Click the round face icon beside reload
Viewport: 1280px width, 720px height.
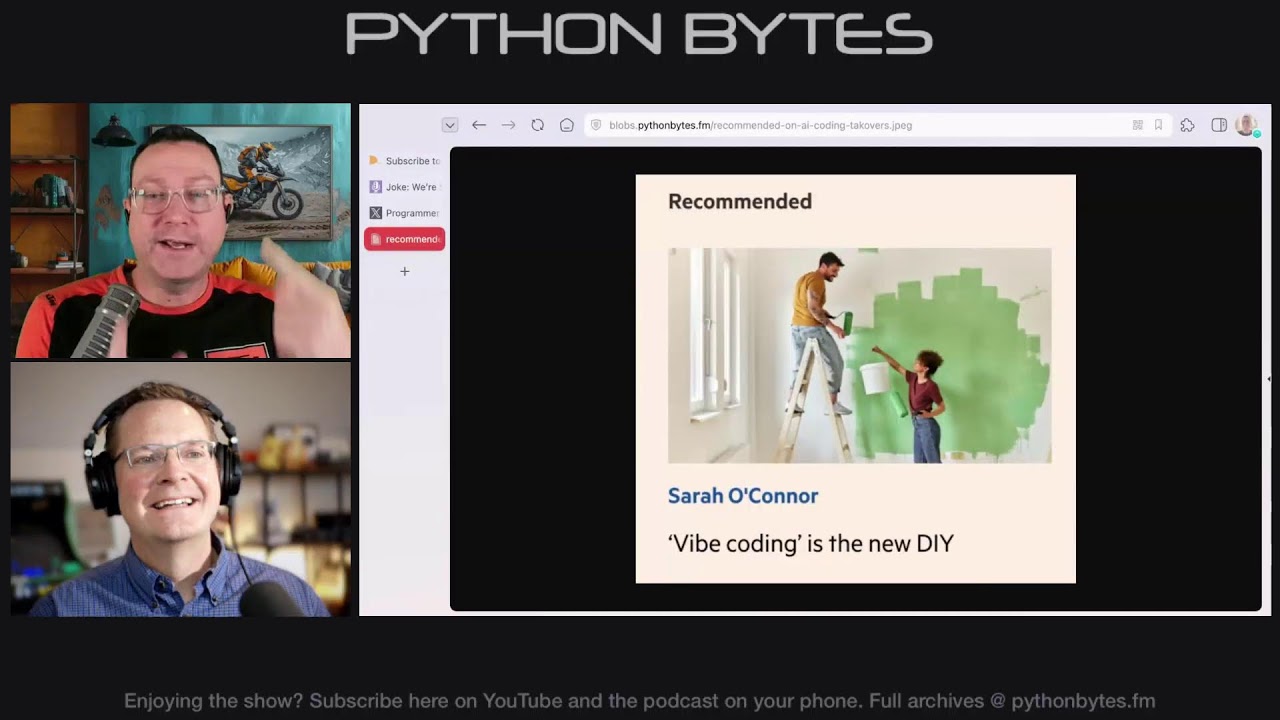(566, 125)
